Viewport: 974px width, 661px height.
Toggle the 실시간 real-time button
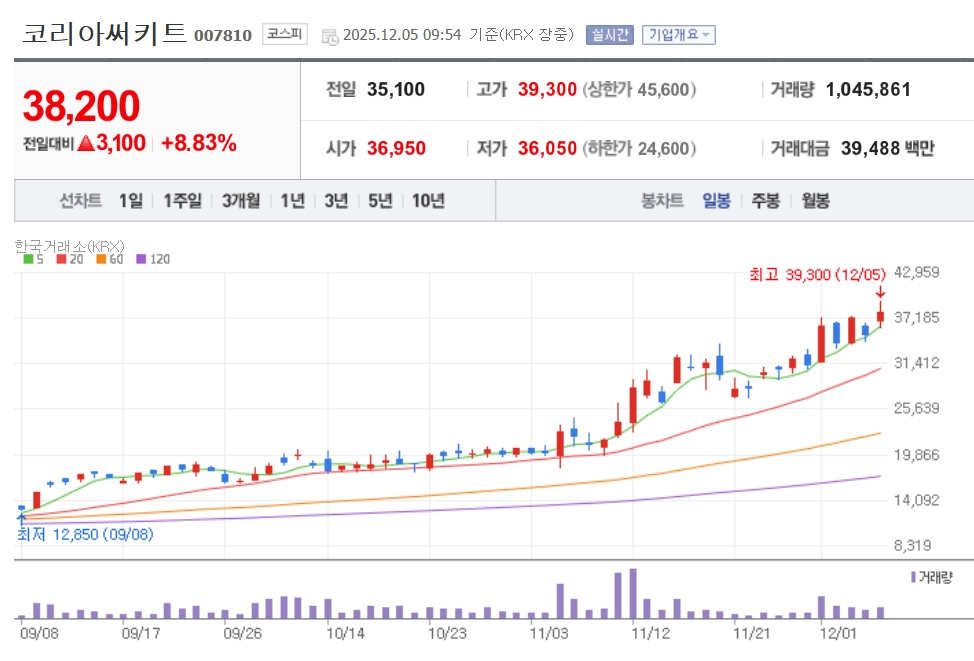[x=609, y=35]
